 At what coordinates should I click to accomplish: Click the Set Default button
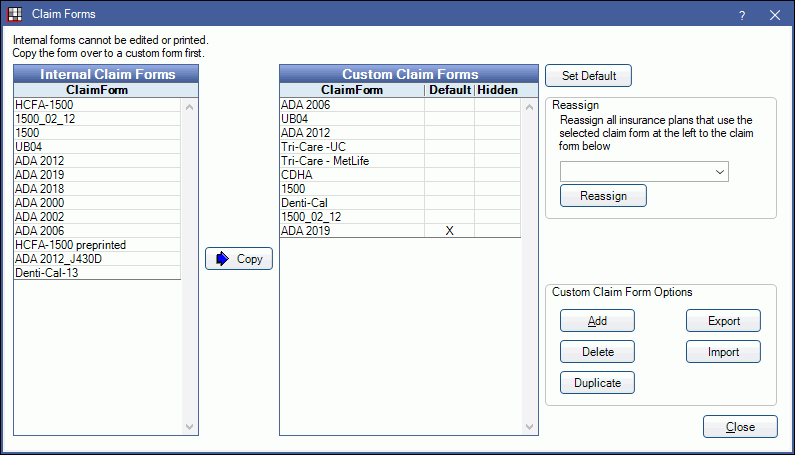(588, 76)
